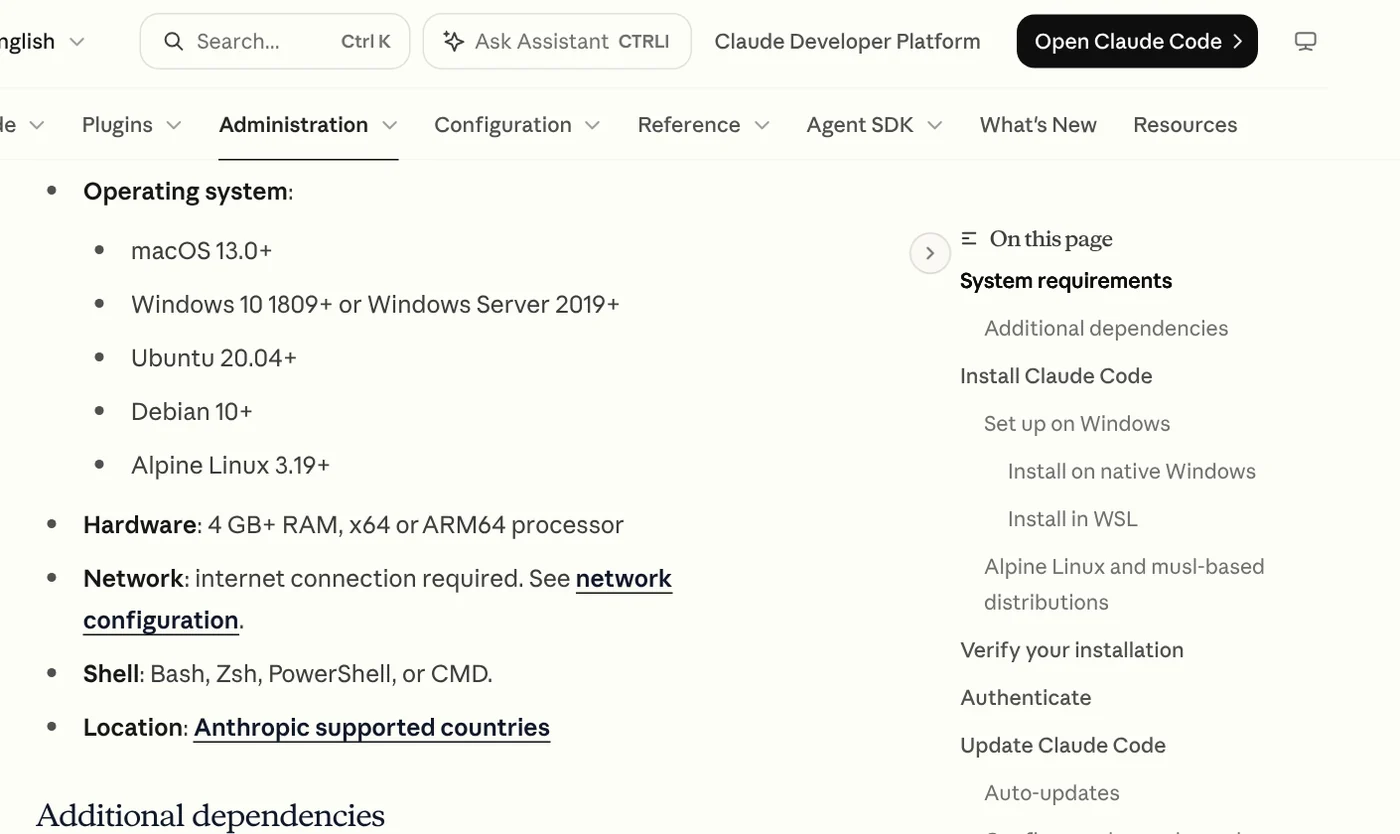Jump to Update Claude Code section

coord(1063,746)
